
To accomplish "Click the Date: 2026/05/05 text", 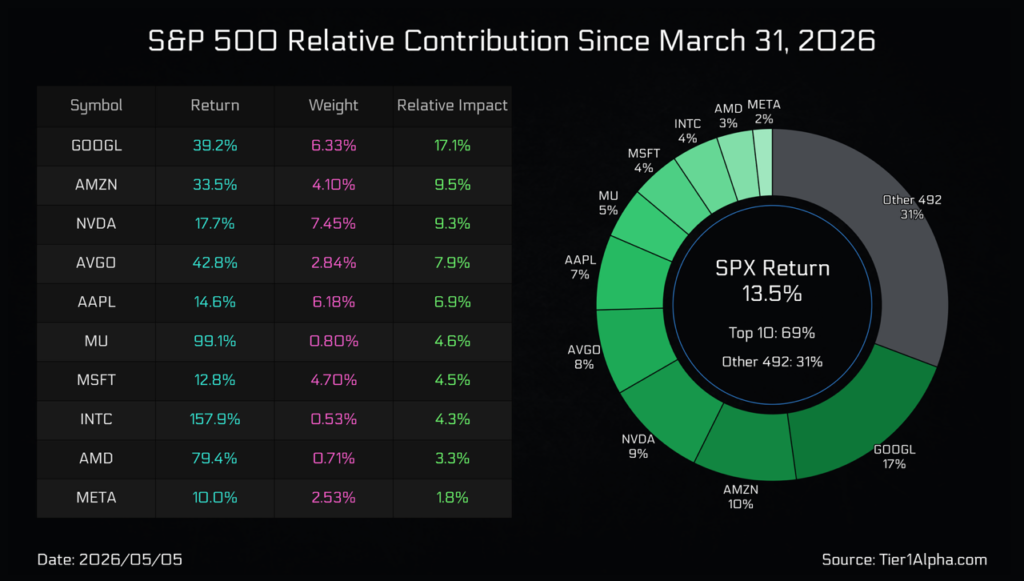I will coord(110,559).
